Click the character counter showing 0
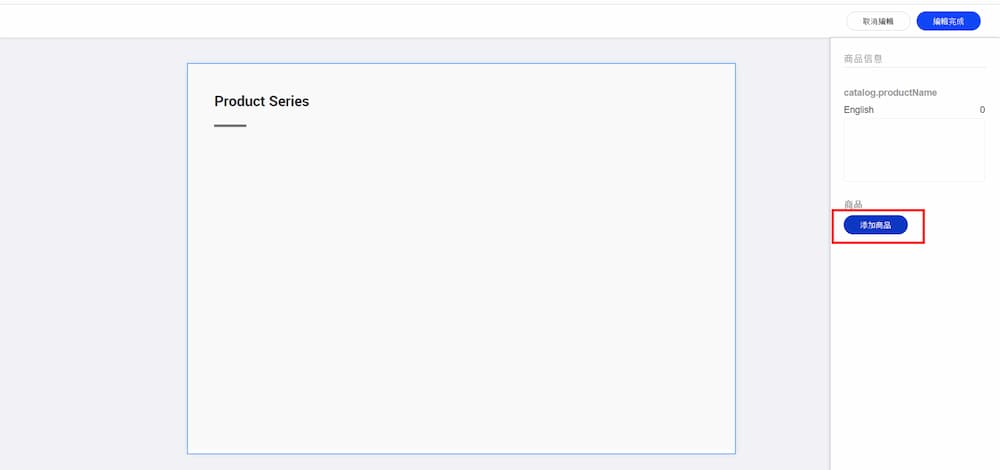The width and height of the screenshot is (1000, 470). click(x=981, y=109)
